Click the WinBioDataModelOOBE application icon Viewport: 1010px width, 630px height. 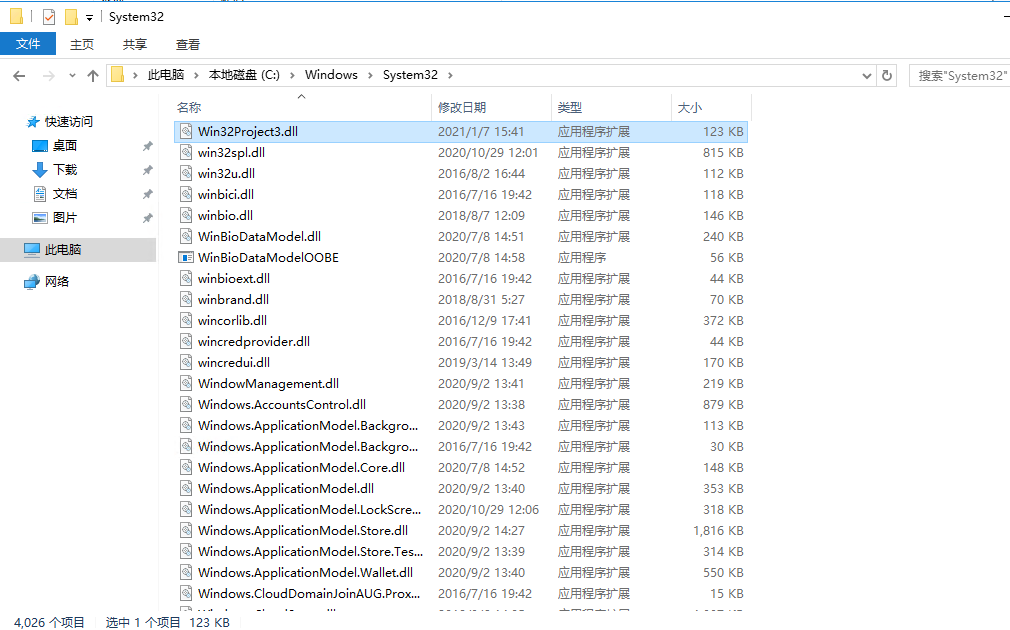(185, 257)
